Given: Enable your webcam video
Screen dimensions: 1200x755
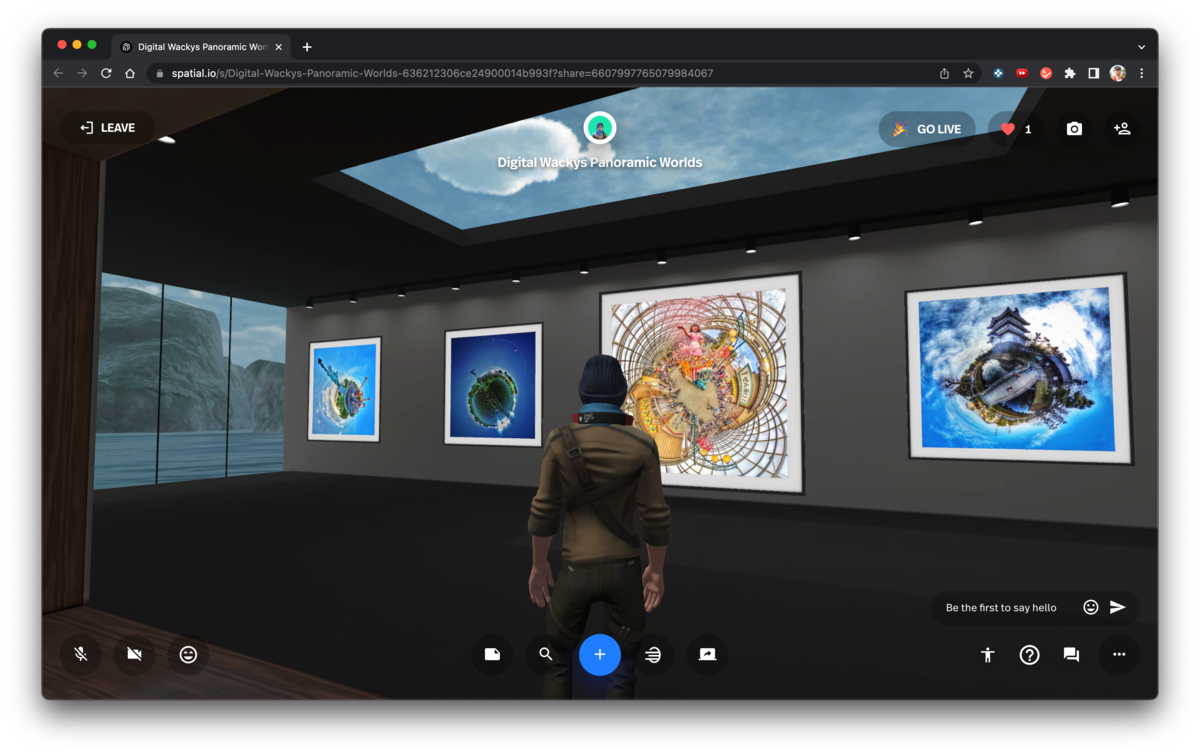Looking at the screenshot, I should click(134, 655).
